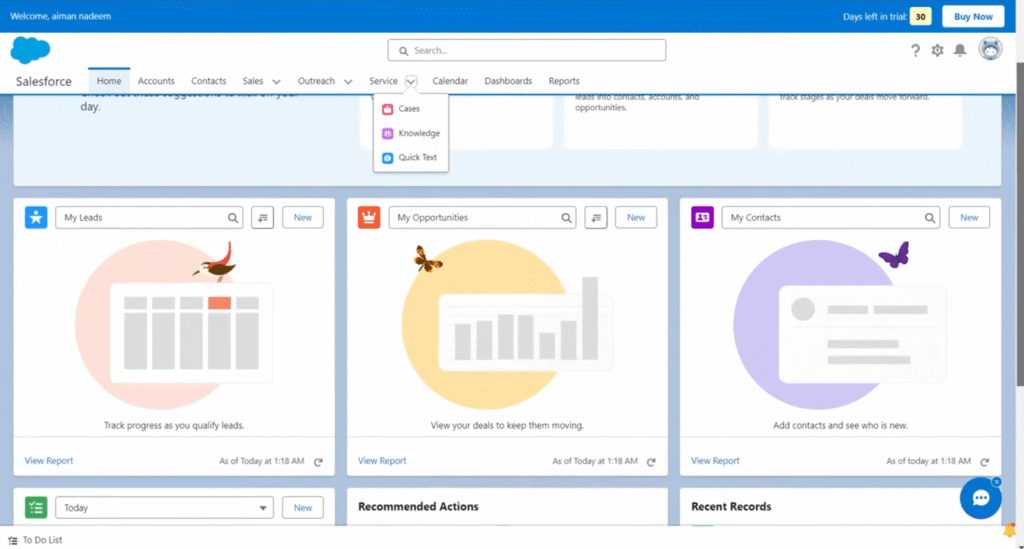Open the Reports tab
Viewport: 1024px width, 549px height.
(x=564, y=81)
